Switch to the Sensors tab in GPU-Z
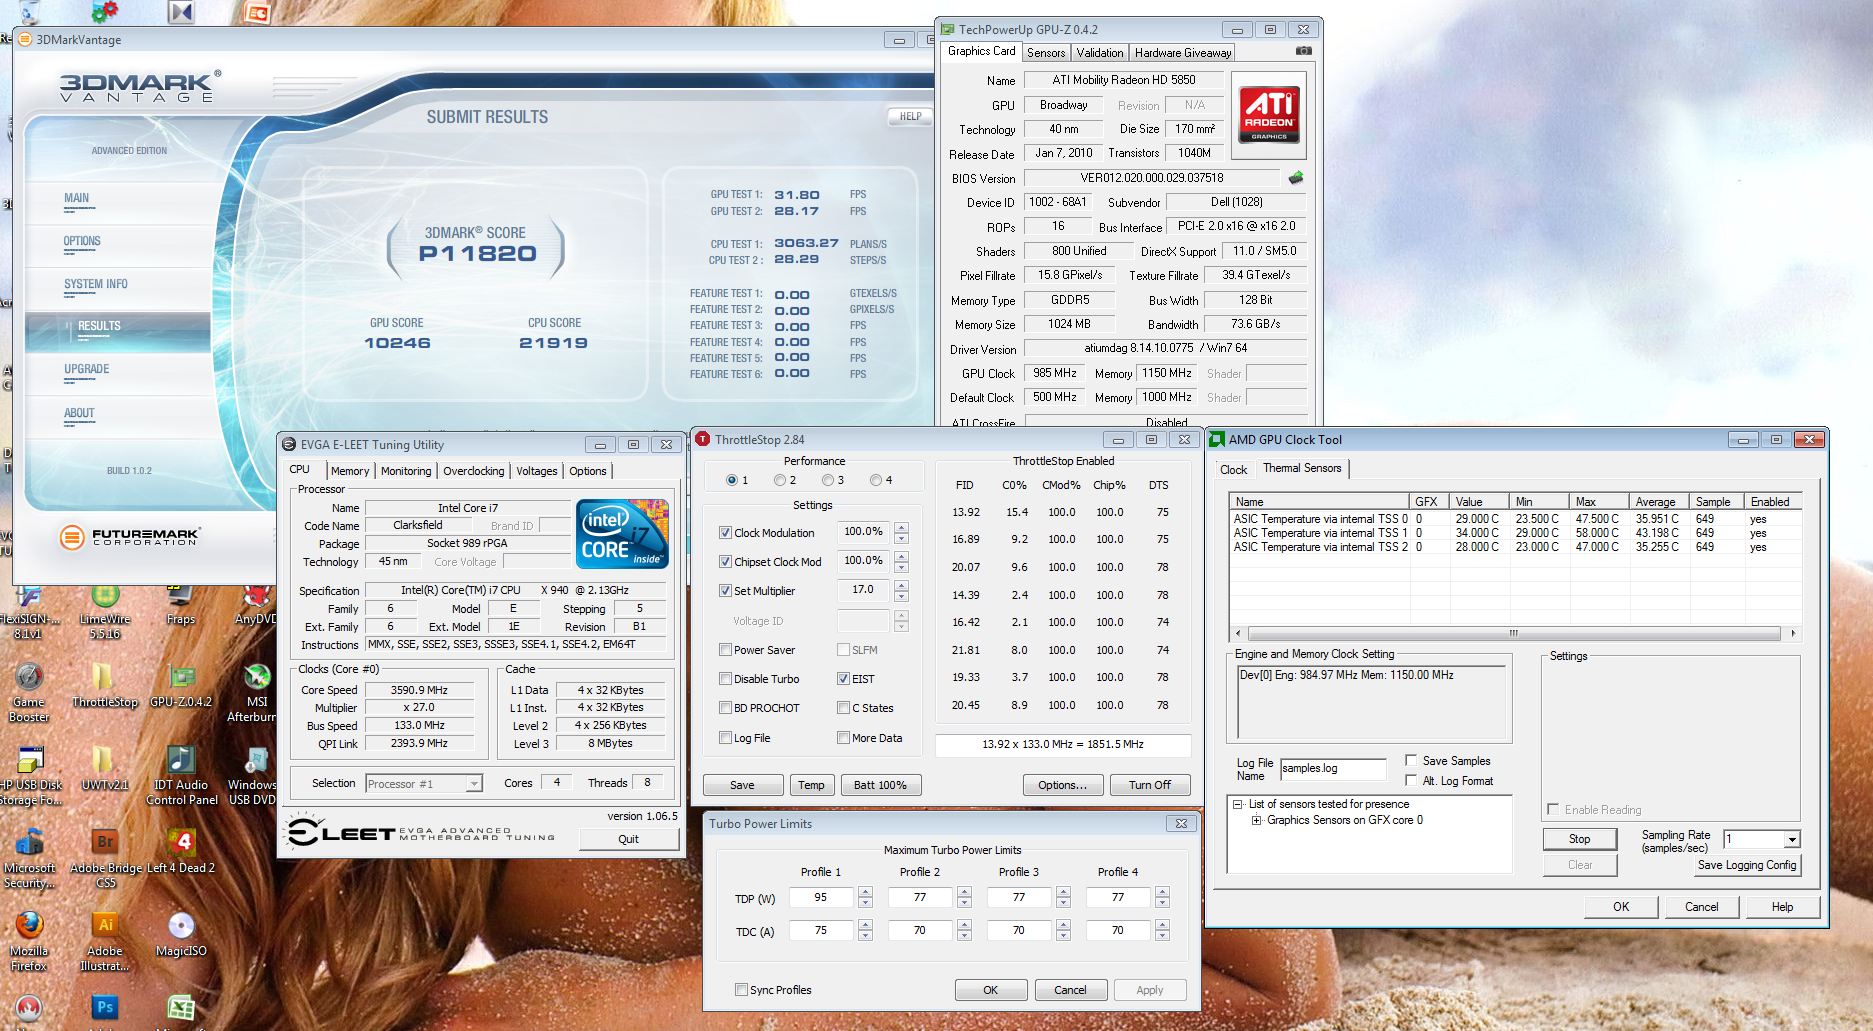The width and height of the screenshot is (1873, 1031). [x=1046, y=53]
